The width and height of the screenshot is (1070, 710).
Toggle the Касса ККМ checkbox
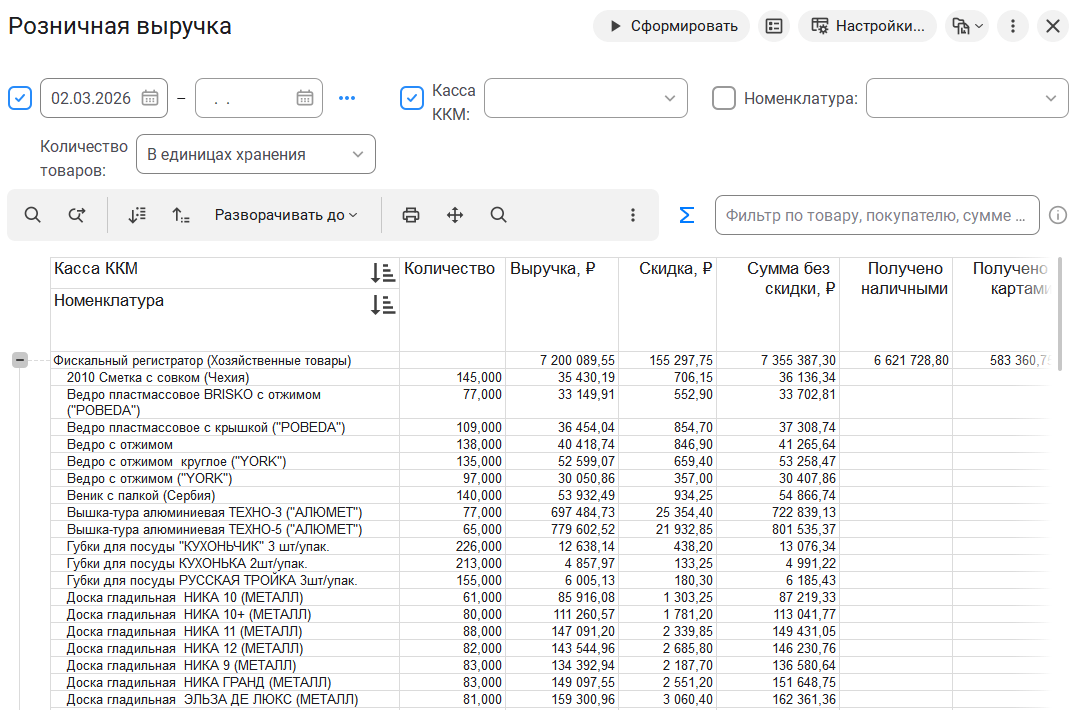click(x=412, y=98)
